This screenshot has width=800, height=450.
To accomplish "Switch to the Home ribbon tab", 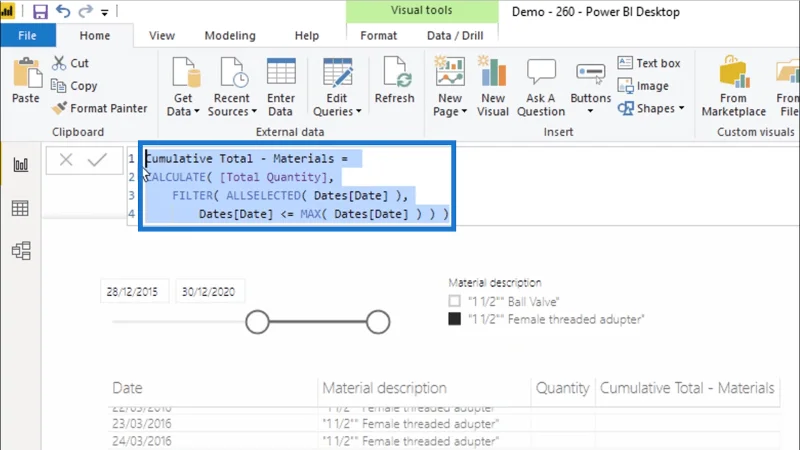I will [x=94, y=36].
